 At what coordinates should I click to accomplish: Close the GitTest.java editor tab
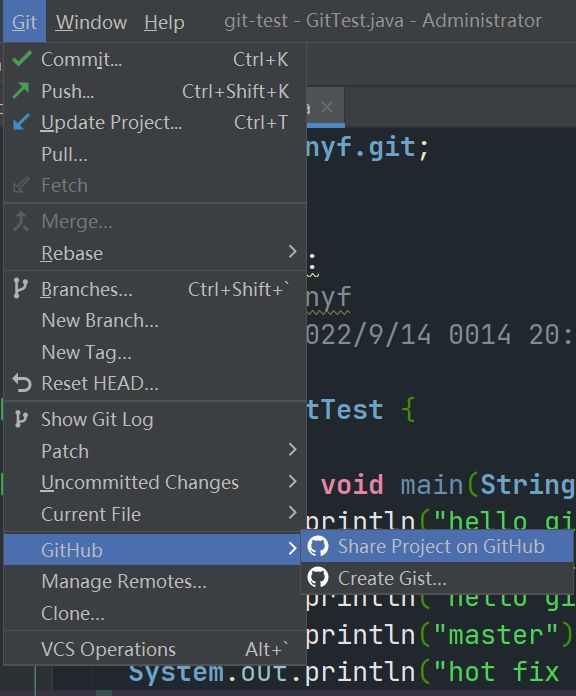click(327, 107)
